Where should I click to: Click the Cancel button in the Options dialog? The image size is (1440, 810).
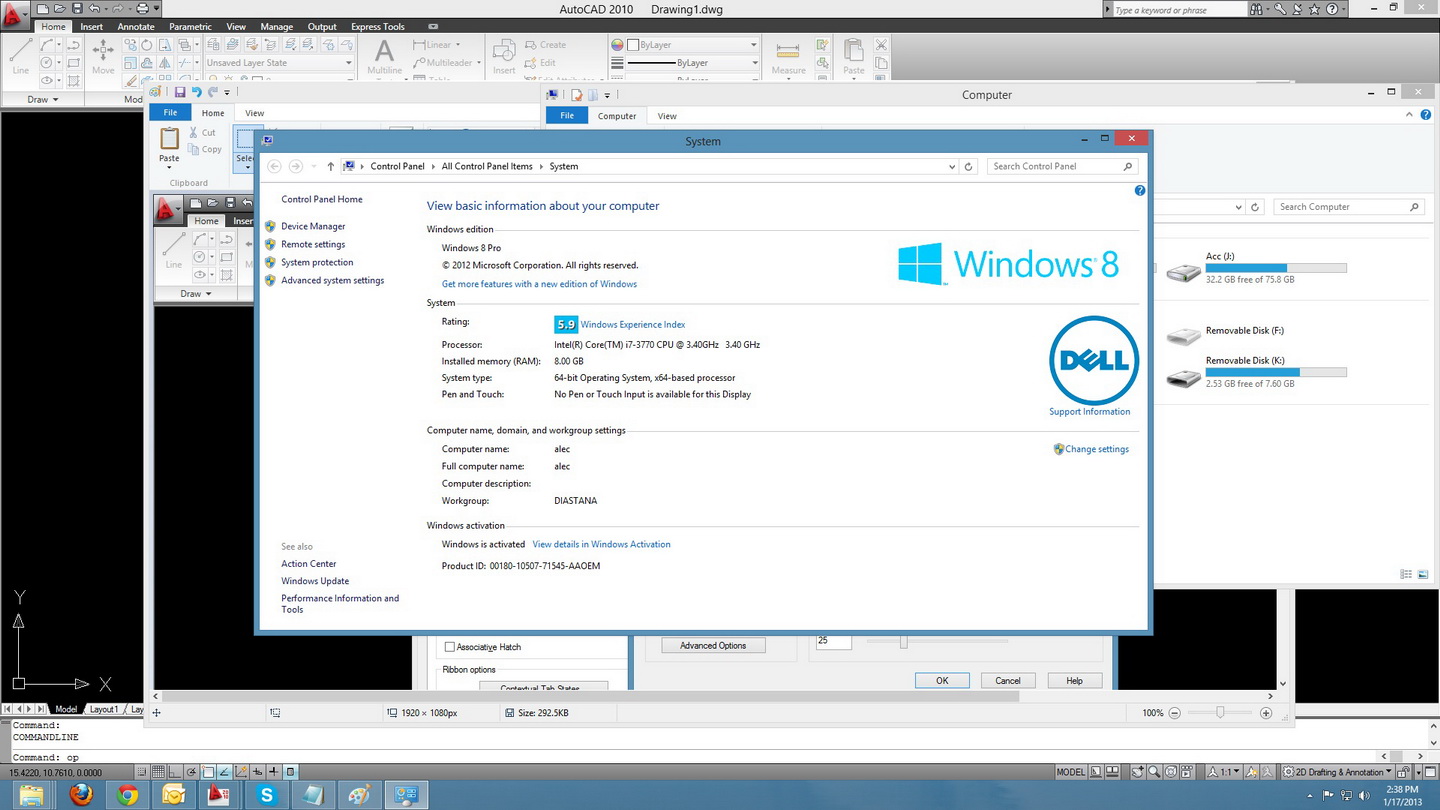click(x=1008, y=680)
